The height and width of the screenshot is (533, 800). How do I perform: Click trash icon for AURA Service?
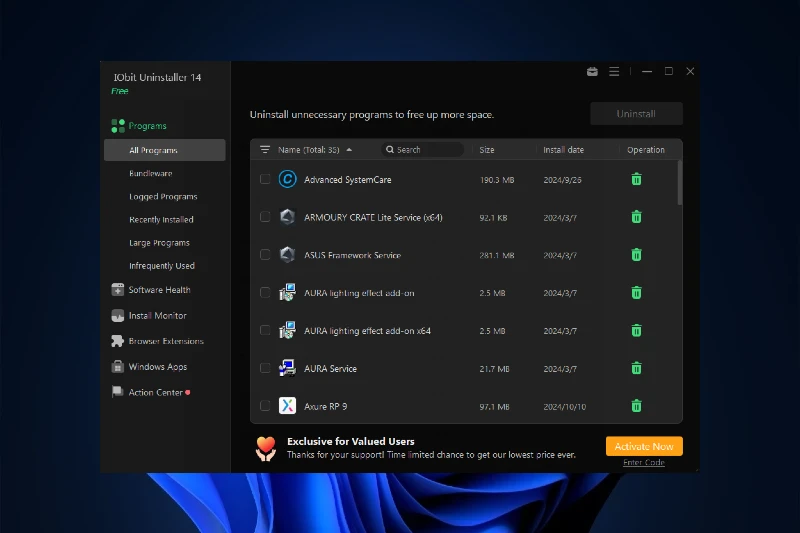(x=636, y=368)
